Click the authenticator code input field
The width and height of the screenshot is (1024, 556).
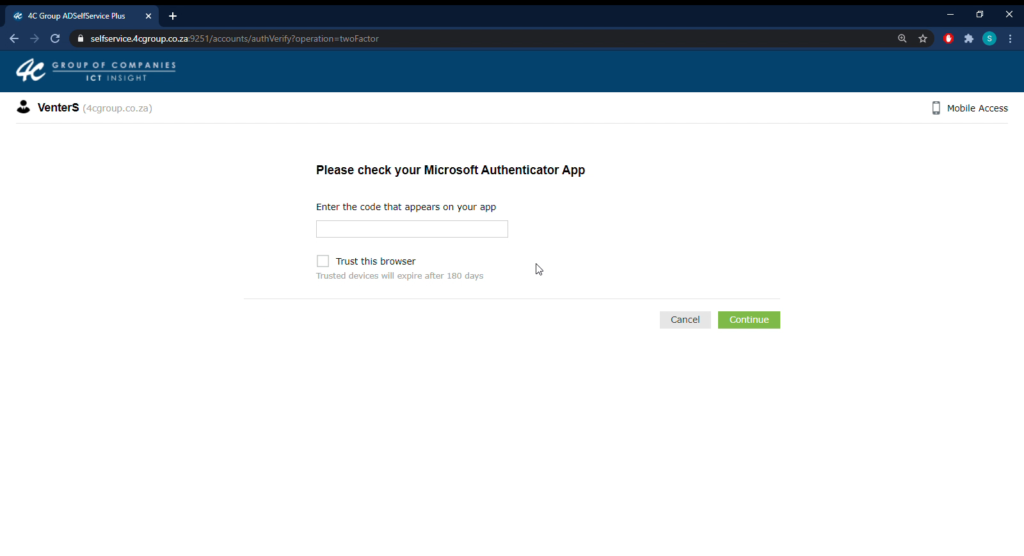(412, 229)
